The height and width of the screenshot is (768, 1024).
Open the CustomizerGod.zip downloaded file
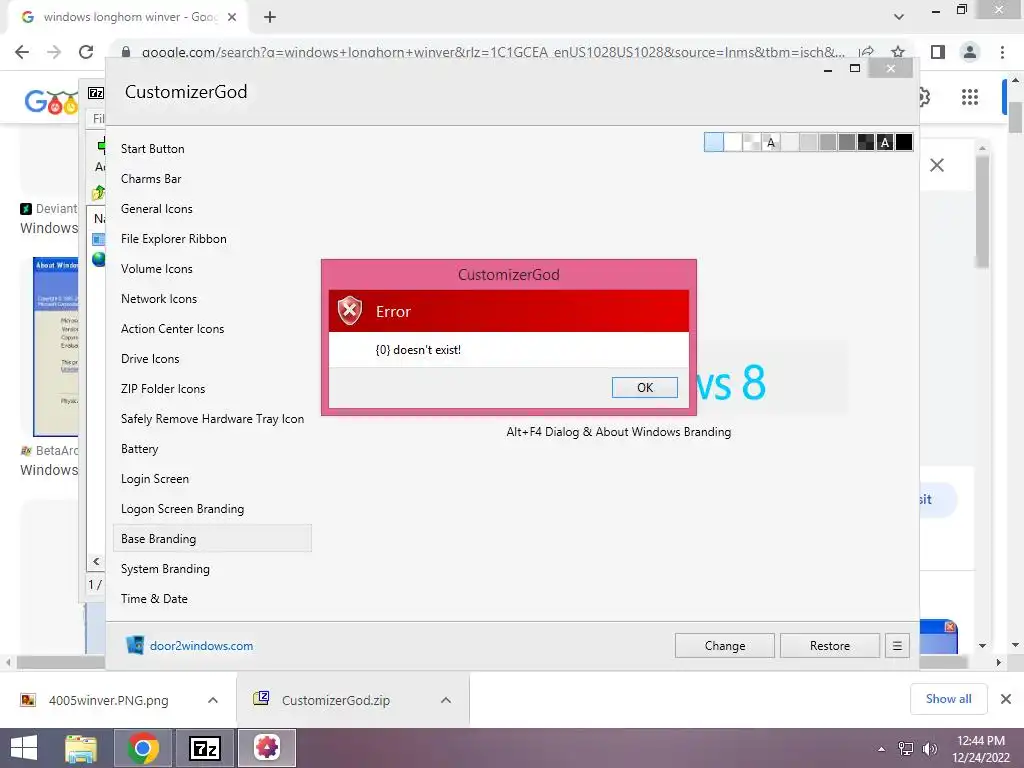(x=336, y=700)
